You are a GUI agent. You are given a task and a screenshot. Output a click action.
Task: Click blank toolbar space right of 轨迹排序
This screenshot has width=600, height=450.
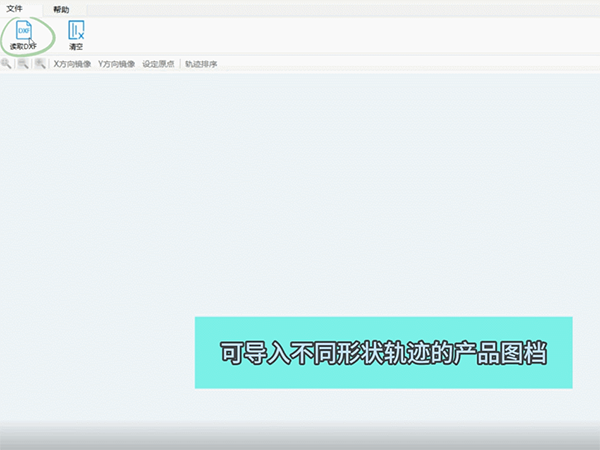click(400, 64)
